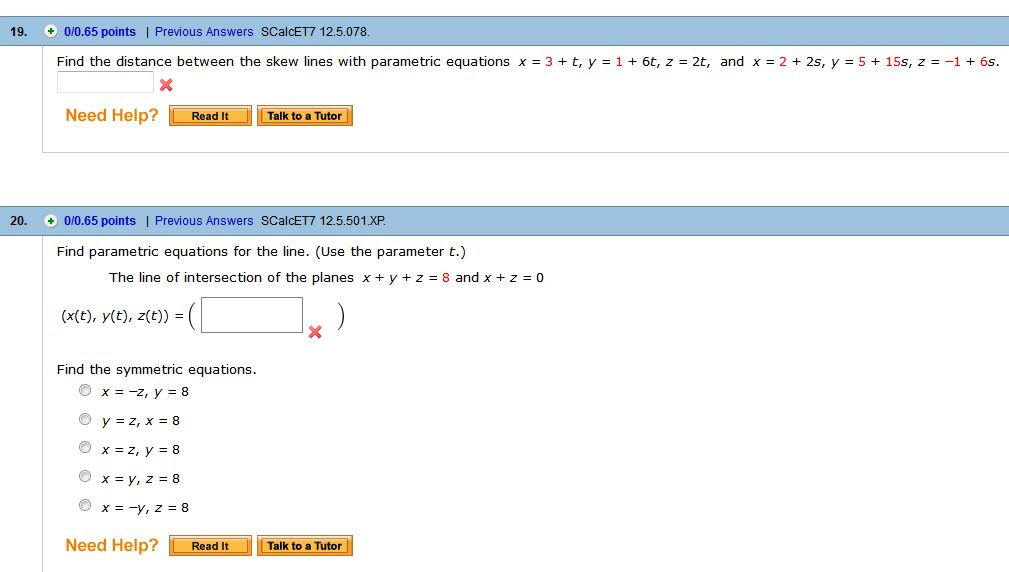Image resolution: width=1009 pixels, height=572 pixels.
Task: Focus the skew lines distance answer field
Action: click(x=105, y=83)
